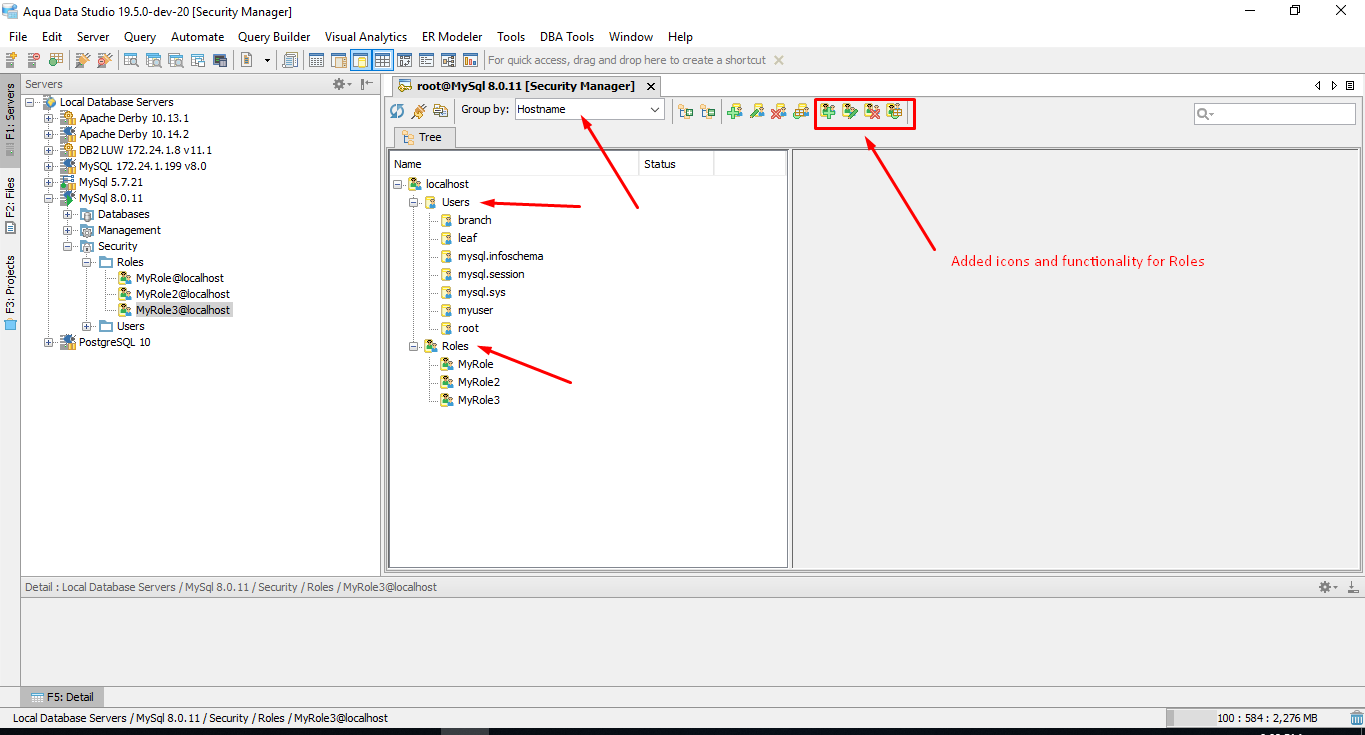Image resolution: width=1365 pixels, height=735 pixels.
Task: Expand the Apache Derby 10.13.1 server
Action: pos(49,118)
